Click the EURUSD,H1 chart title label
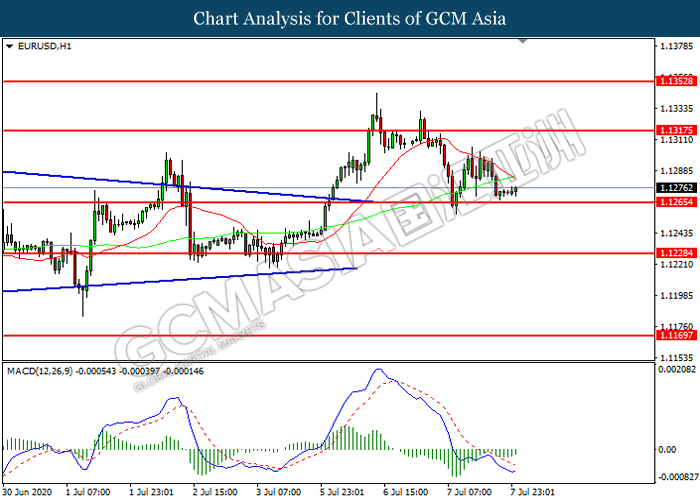Image resolution: width=700 pixels, height=500 pixels. coord(44,46)
